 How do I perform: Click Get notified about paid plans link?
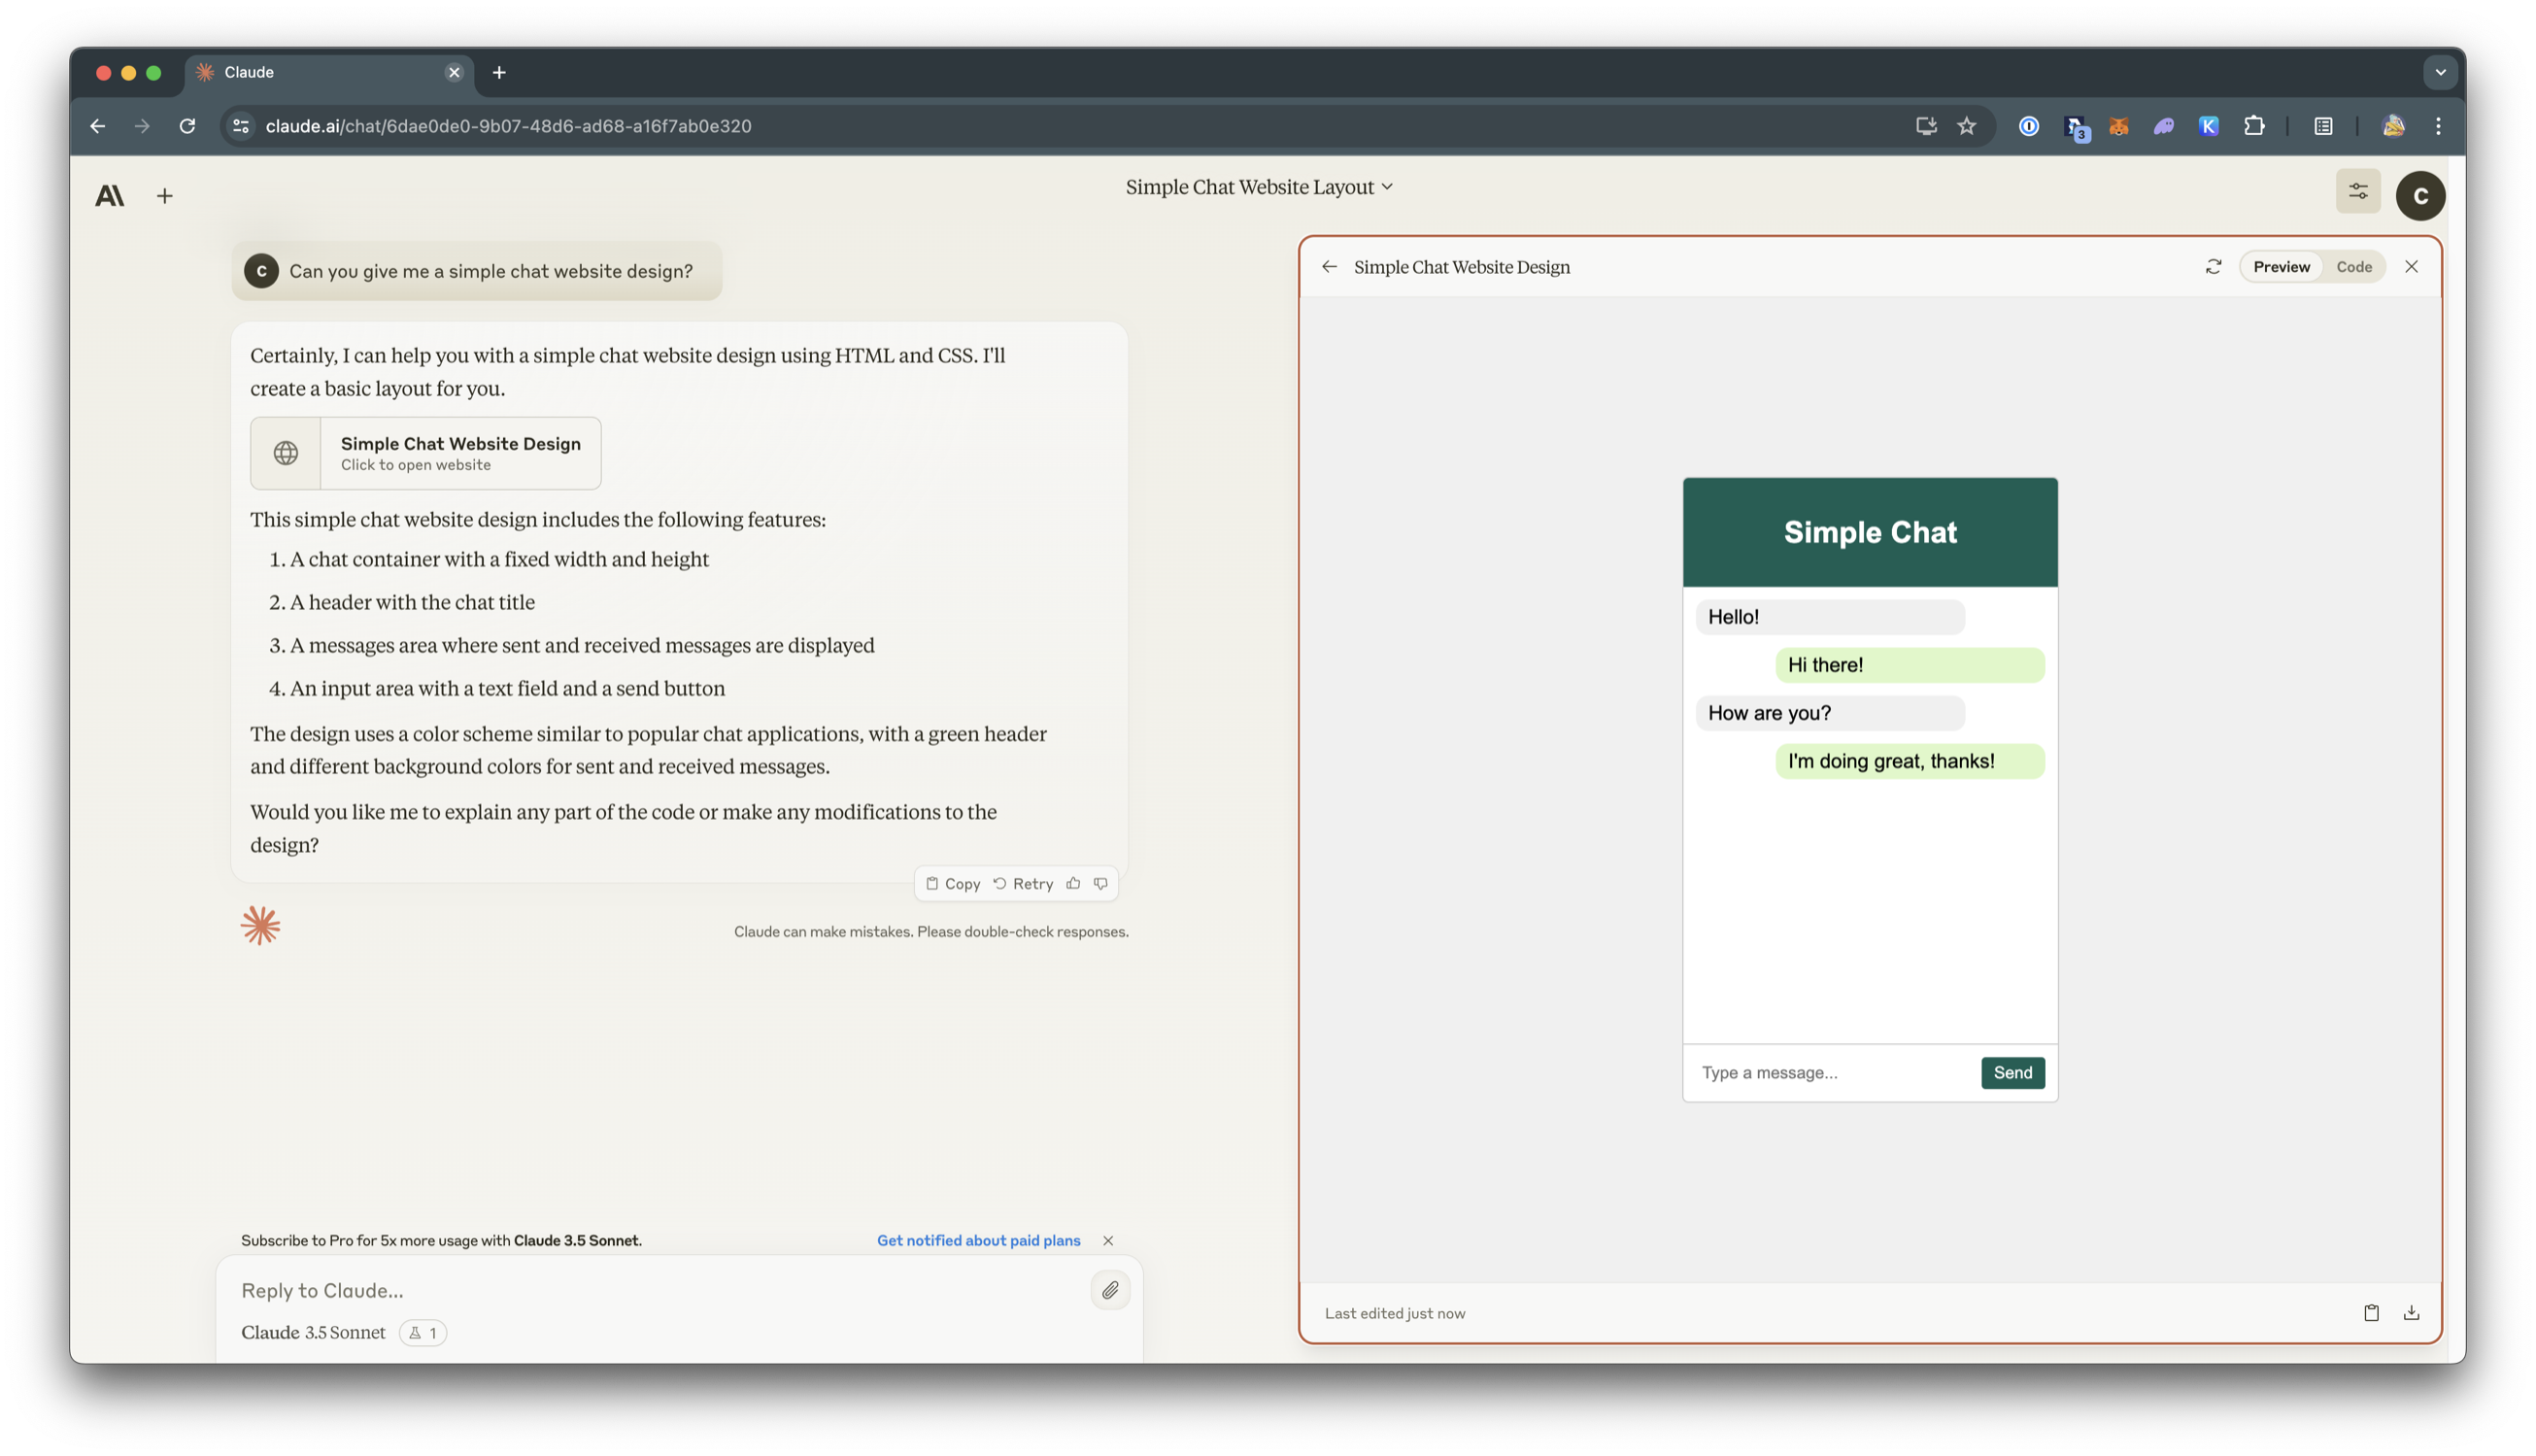click(978, 1240)
